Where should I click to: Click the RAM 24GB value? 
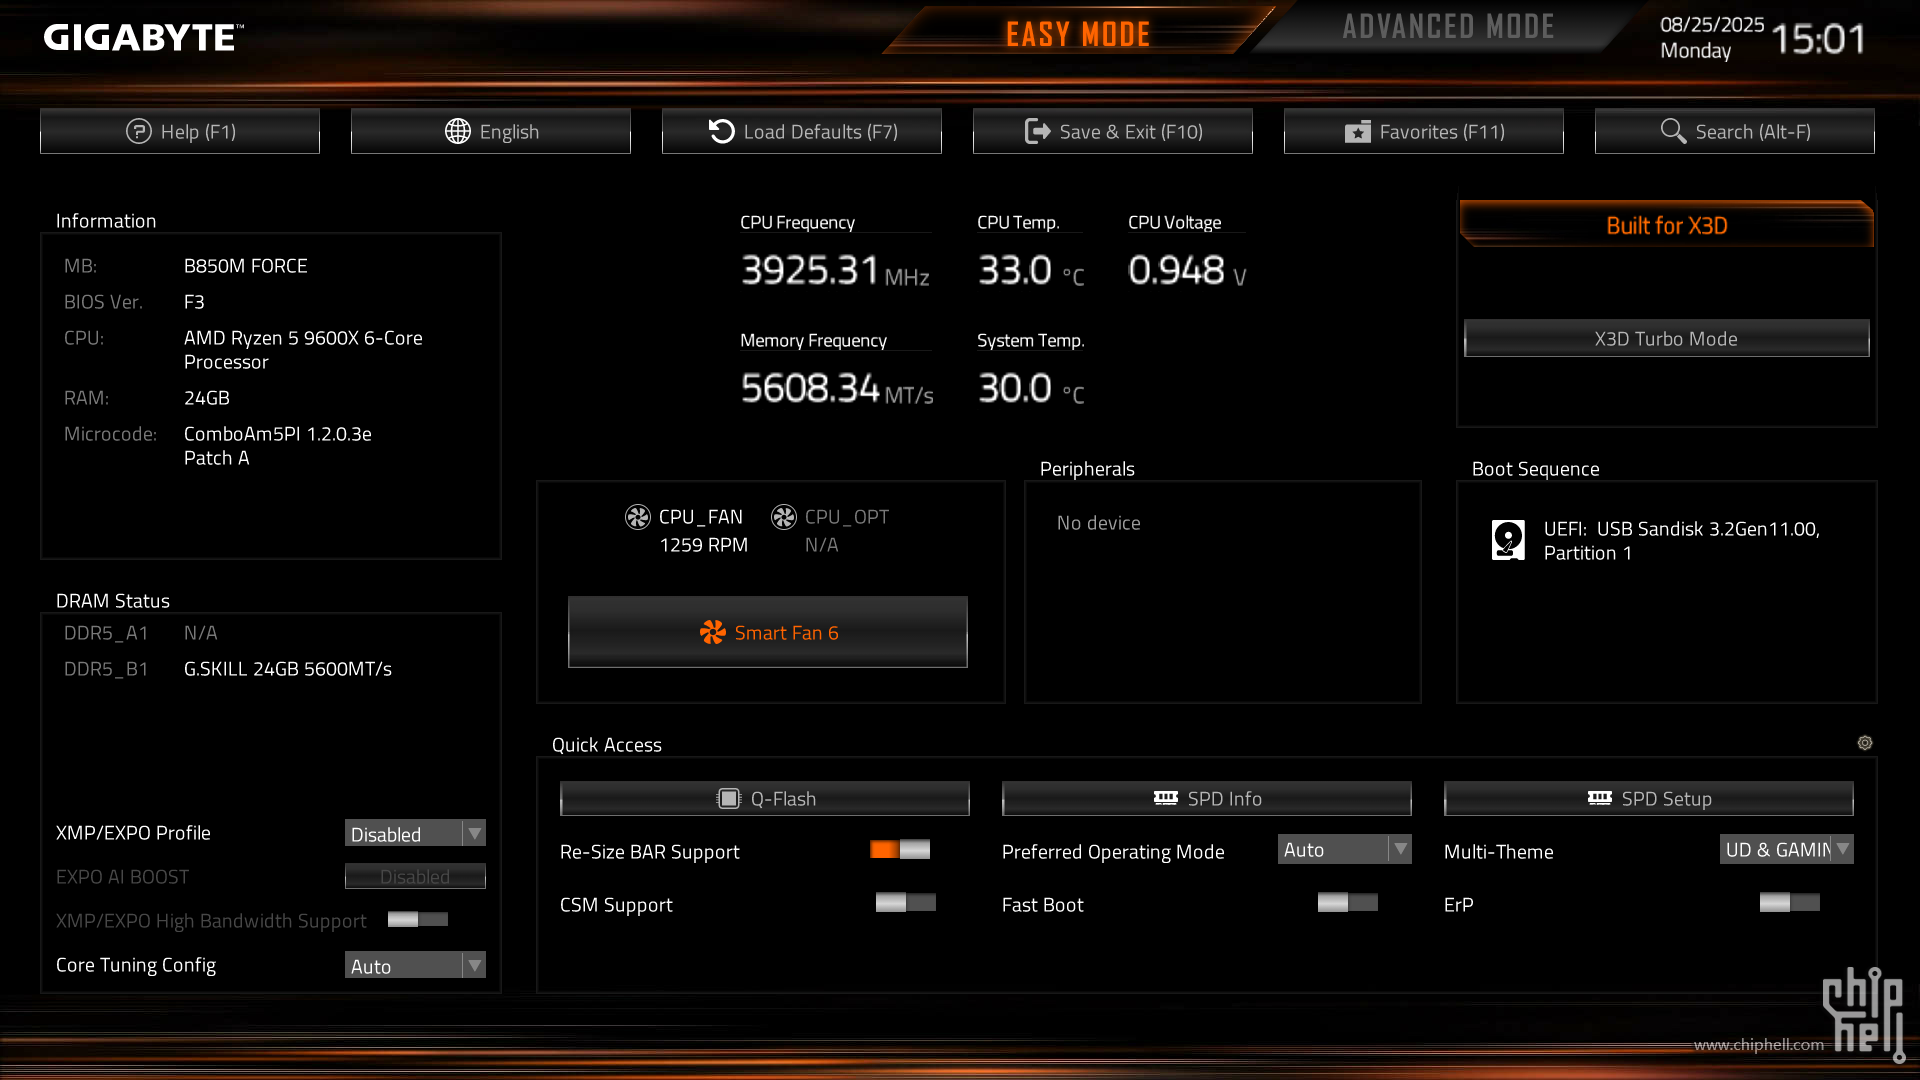click(206, 397)
